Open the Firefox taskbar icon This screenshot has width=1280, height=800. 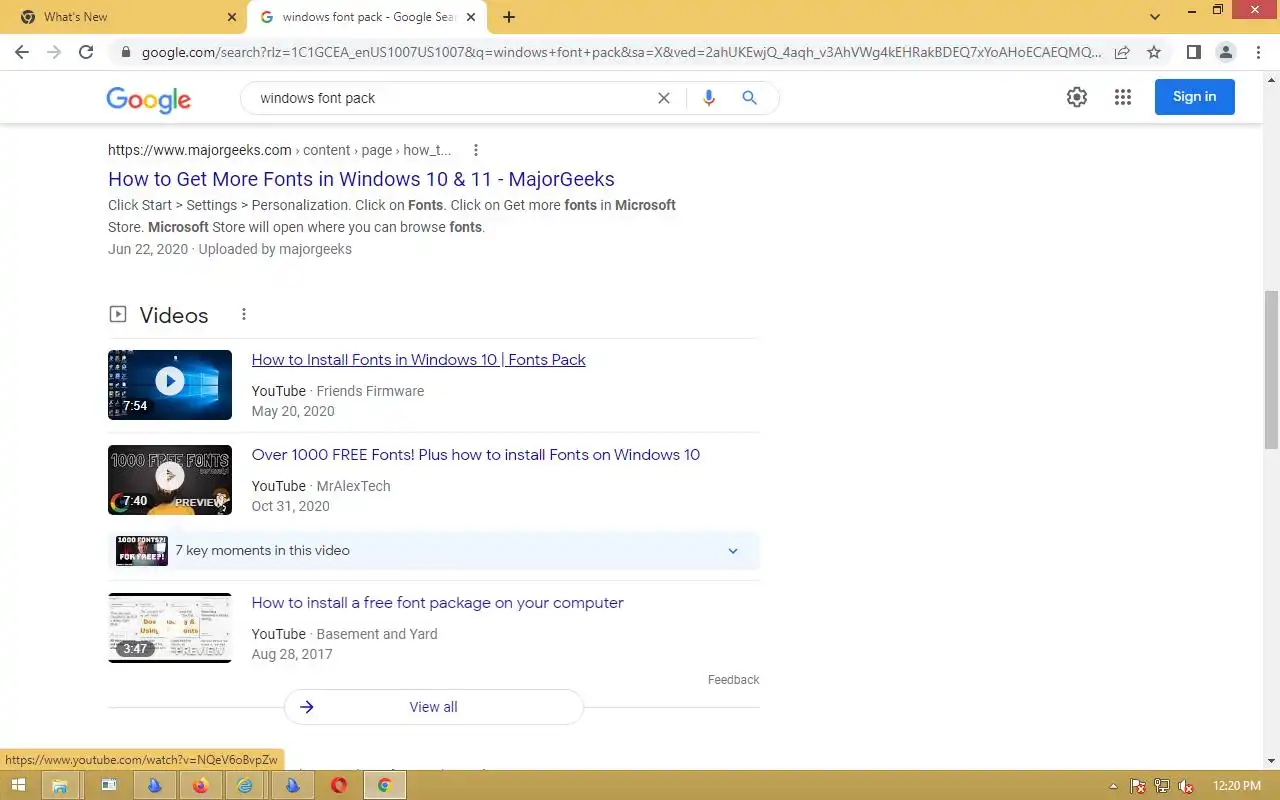[200, 786]
